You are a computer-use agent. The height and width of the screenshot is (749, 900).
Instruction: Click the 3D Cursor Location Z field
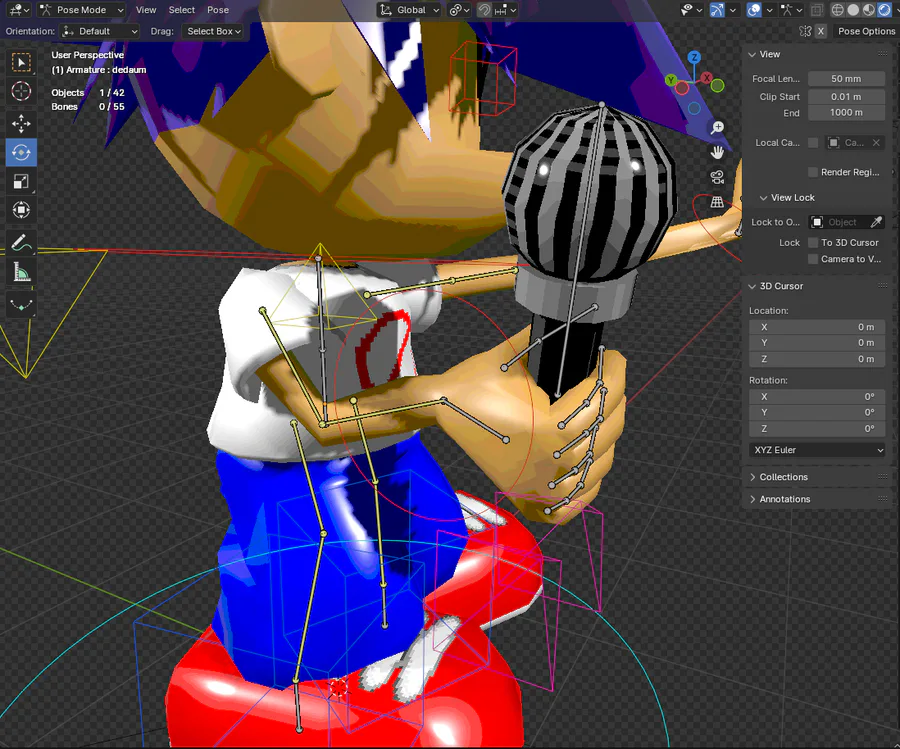click(x=817, y=359)
